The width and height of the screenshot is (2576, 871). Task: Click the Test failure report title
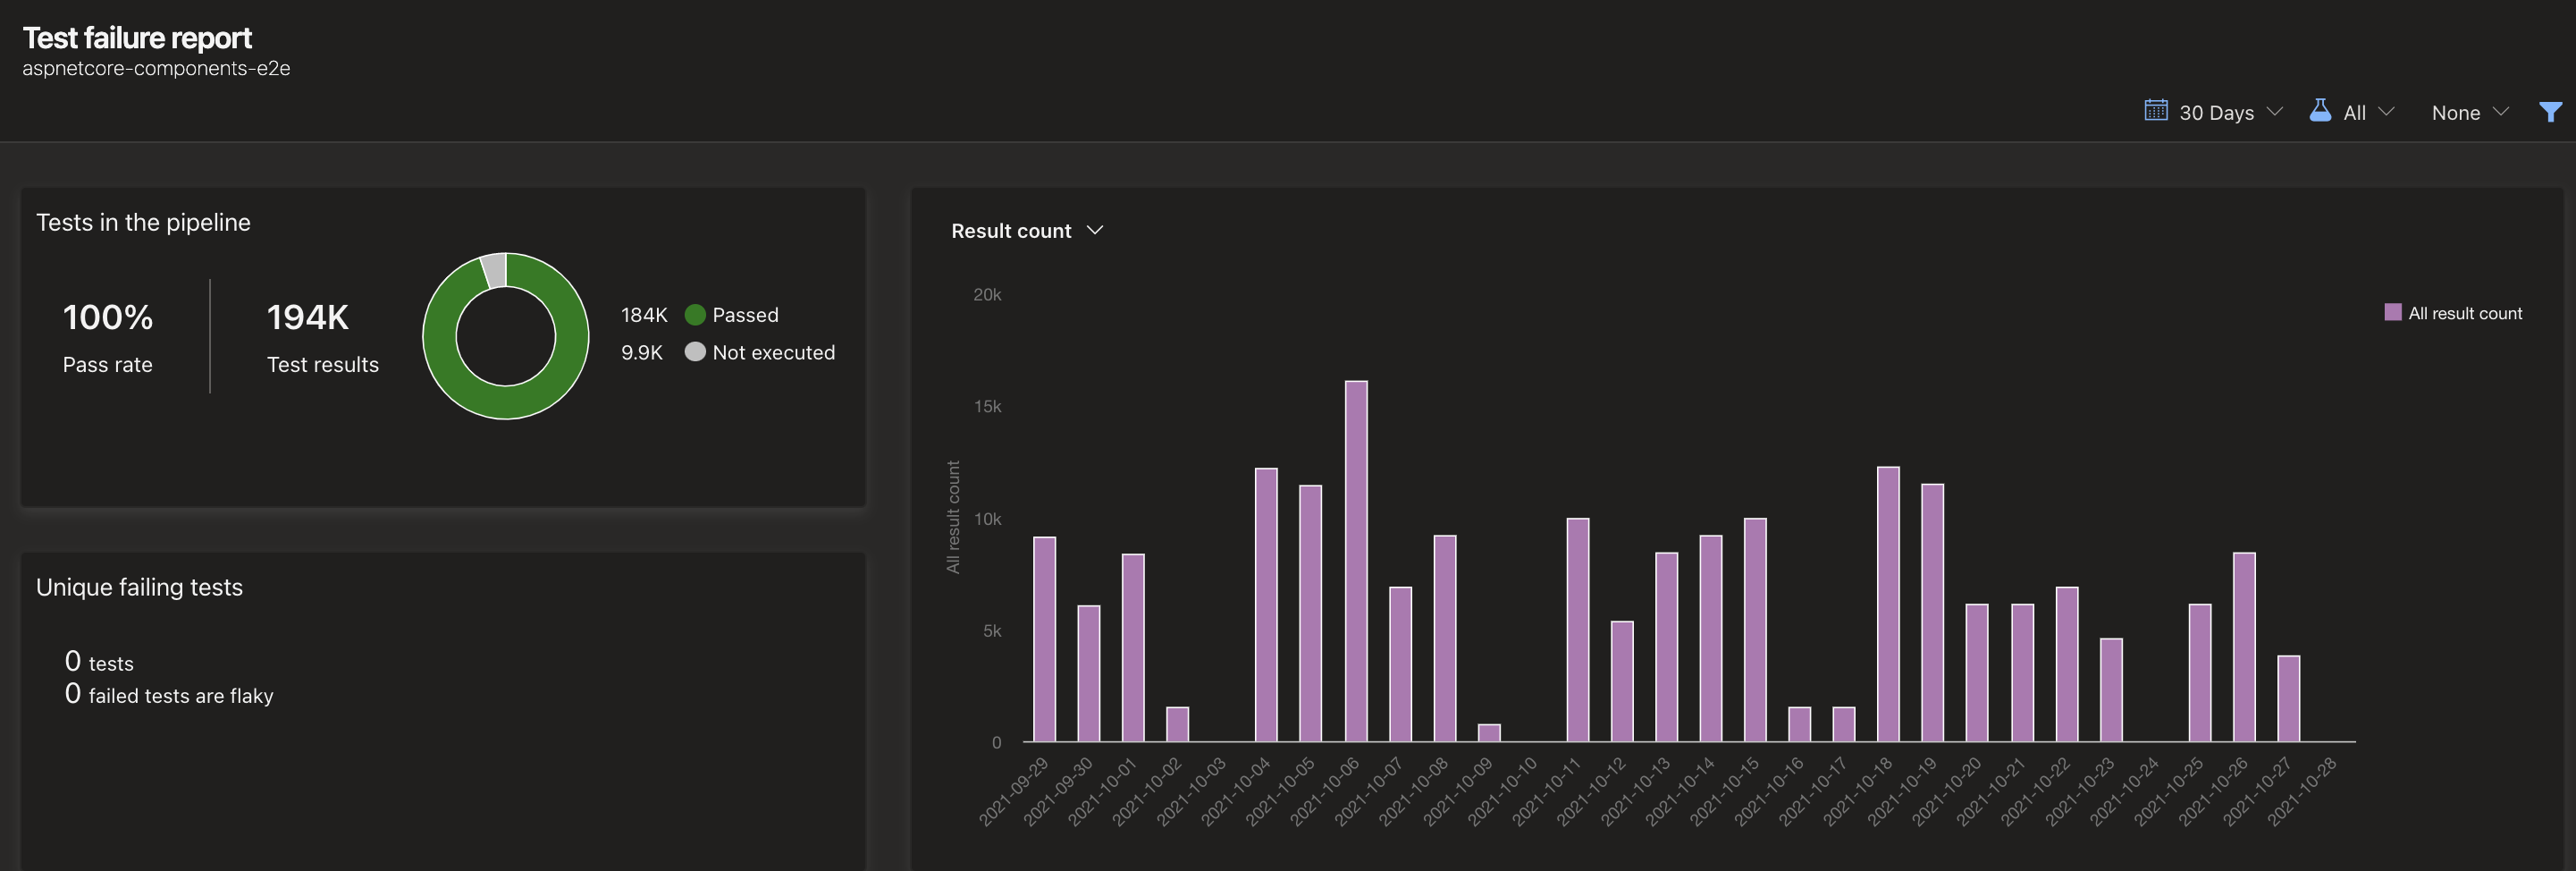click(137, 38)
